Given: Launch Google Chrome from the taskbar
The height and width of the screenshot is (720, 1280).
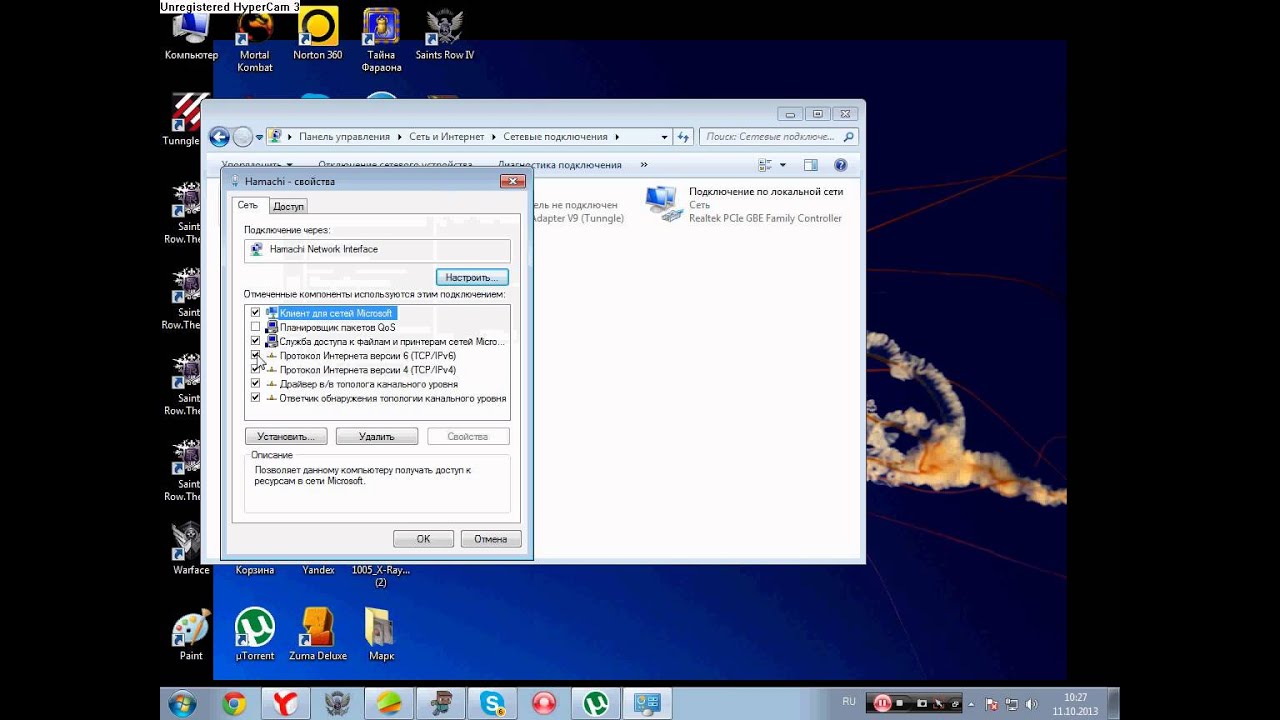Looking at the screenshot, I should [234, 704].
